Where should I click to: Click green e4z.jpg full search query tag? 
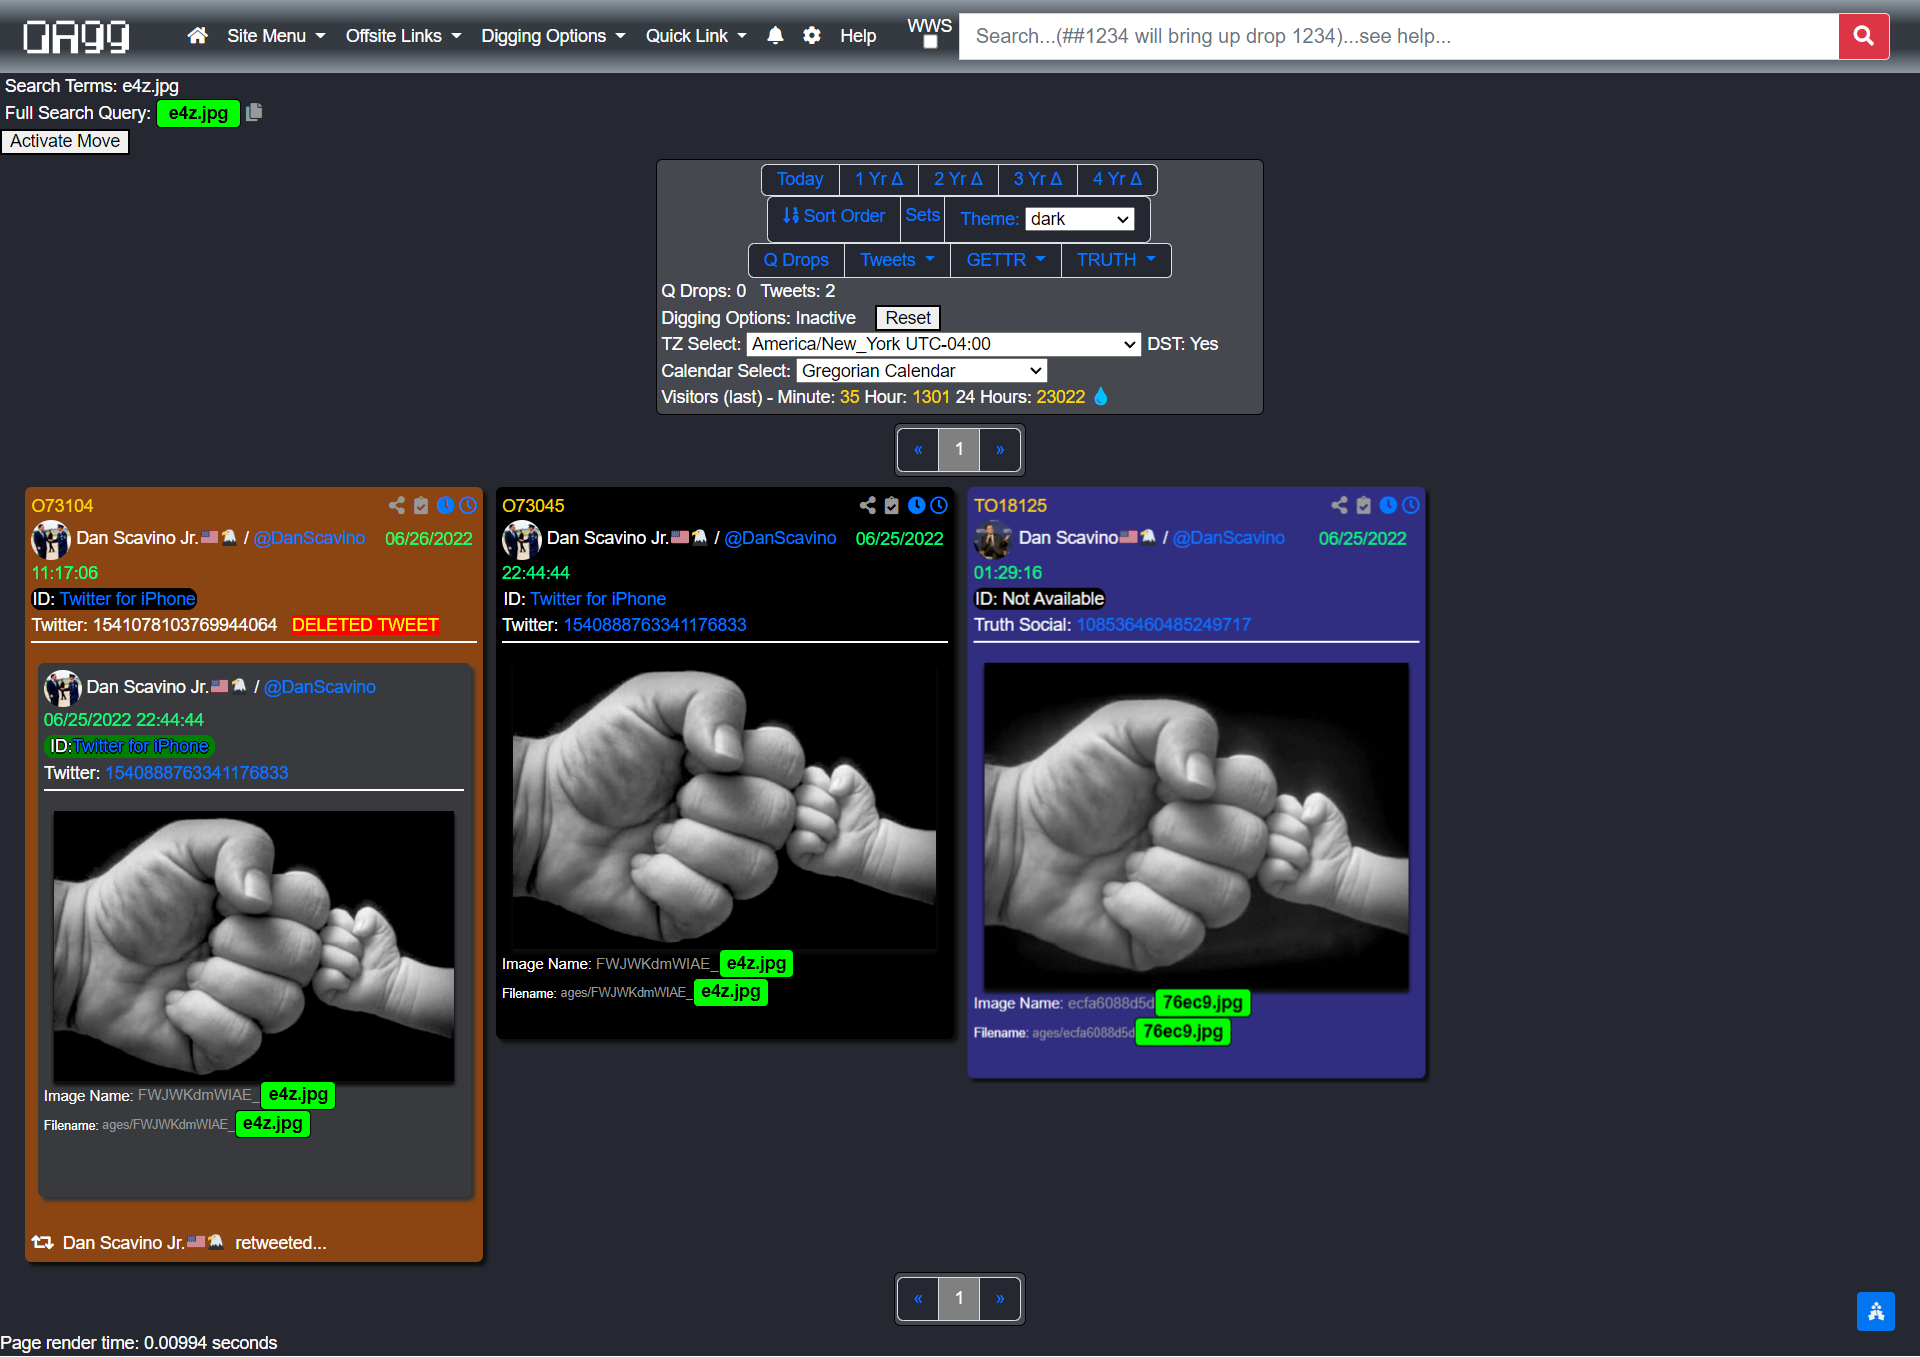tap(198, 113)
